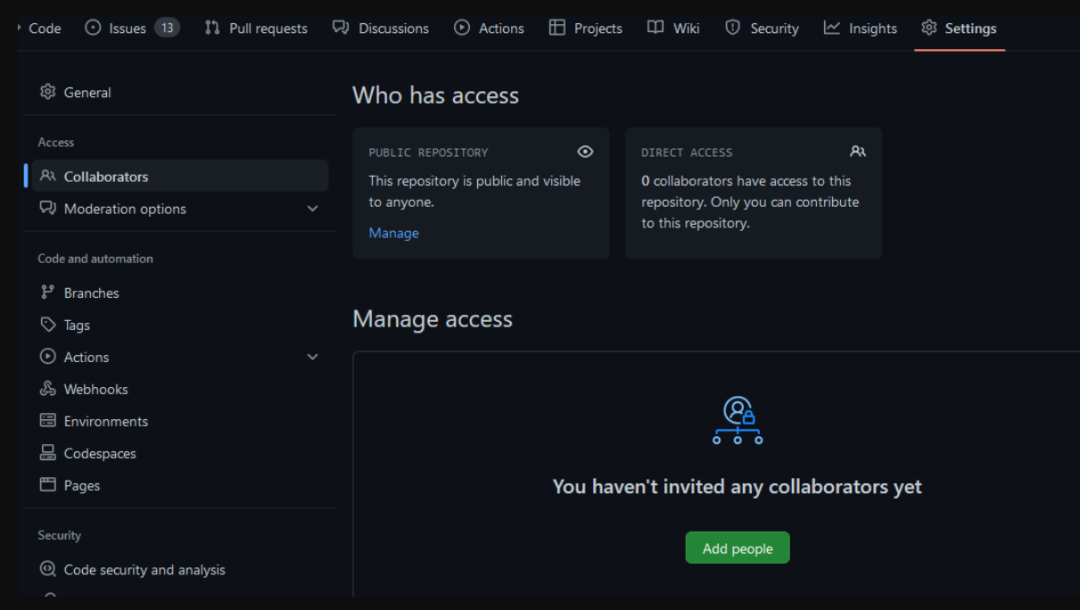Screen dimensions: 1080x610
Task: Click the "Manage access" heading
Action: point(433,319)
